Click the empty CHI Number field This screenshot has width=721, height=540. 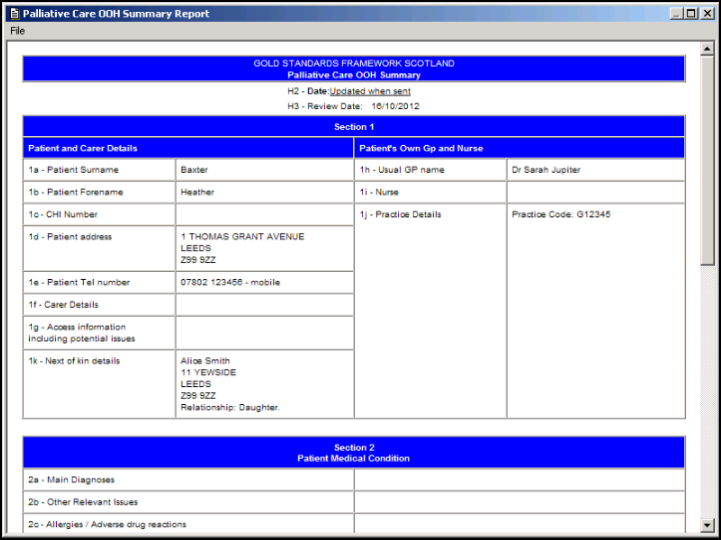[264, 214]
